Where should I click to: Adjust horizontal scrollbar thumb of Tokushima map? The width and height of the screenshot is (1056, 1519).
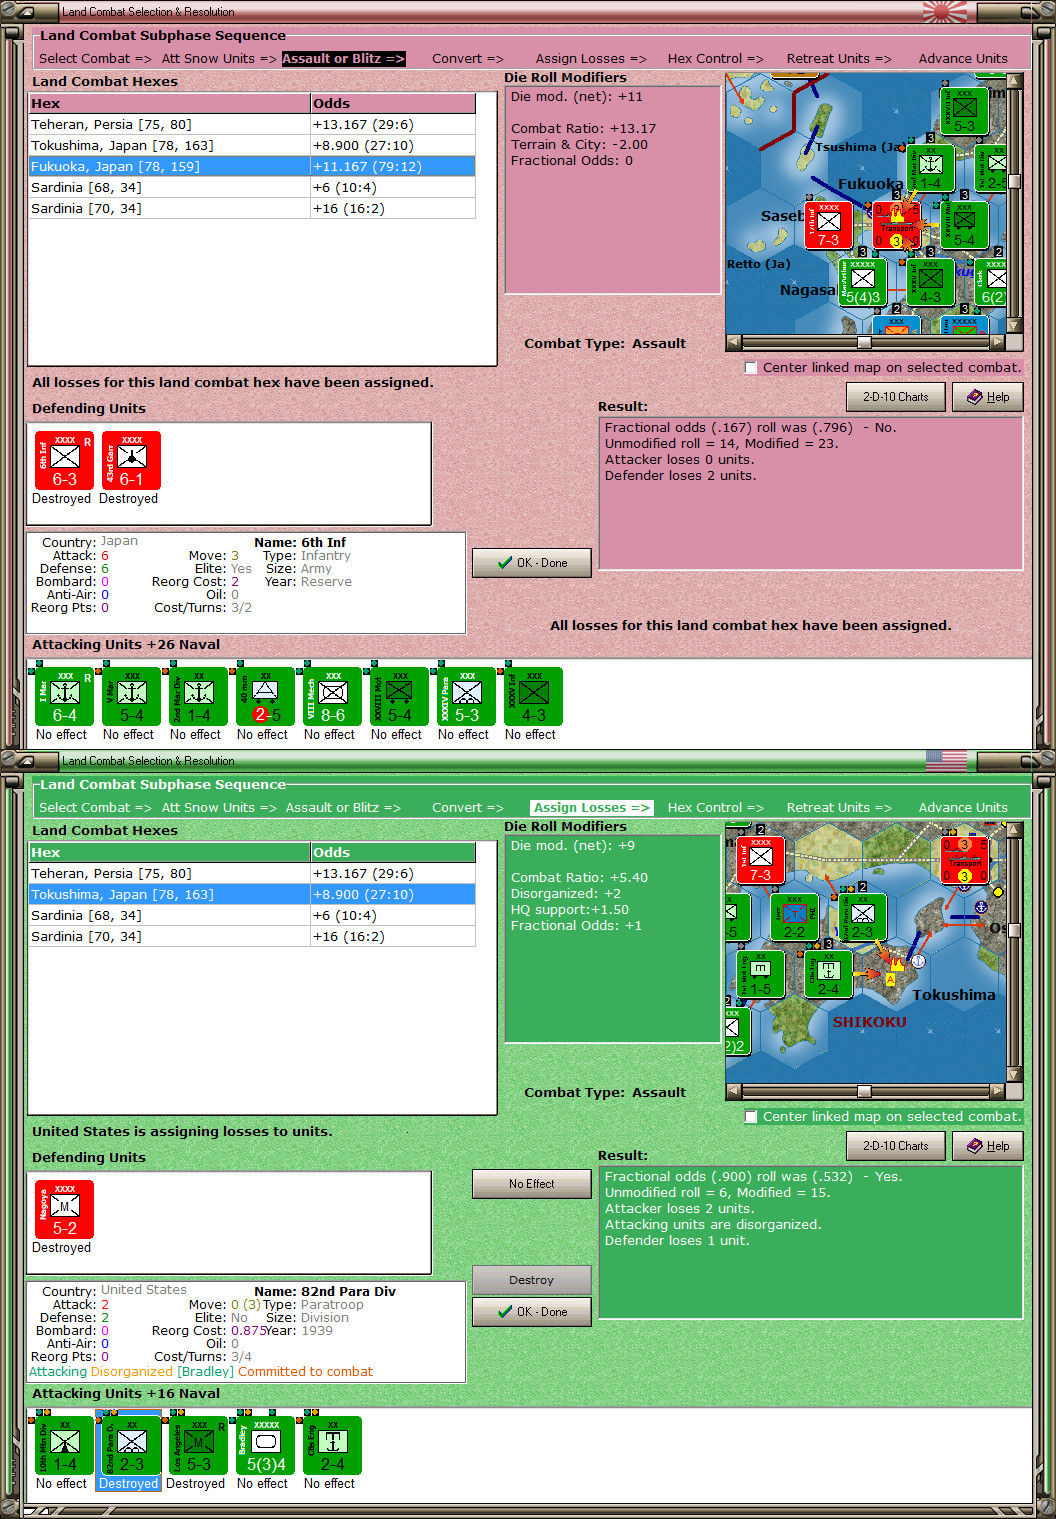[x=864, y=1091]
